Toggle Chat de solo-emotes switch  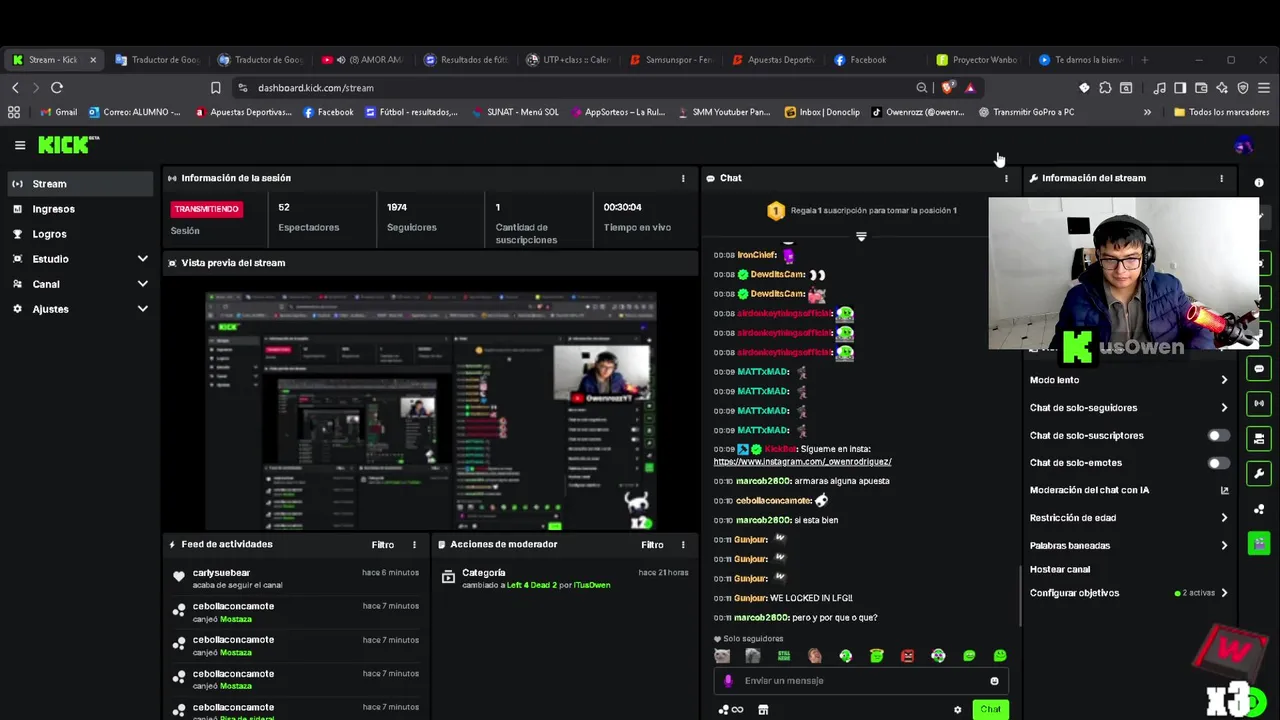tap(1218, 463)
